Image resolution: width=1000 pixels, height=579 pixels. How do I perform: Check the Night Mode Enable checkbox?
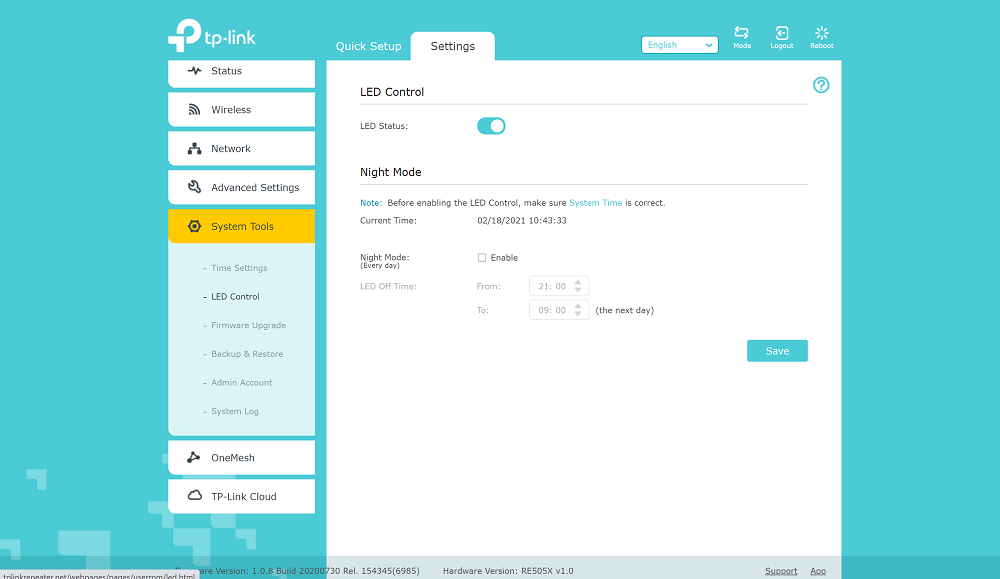point(482,258)
